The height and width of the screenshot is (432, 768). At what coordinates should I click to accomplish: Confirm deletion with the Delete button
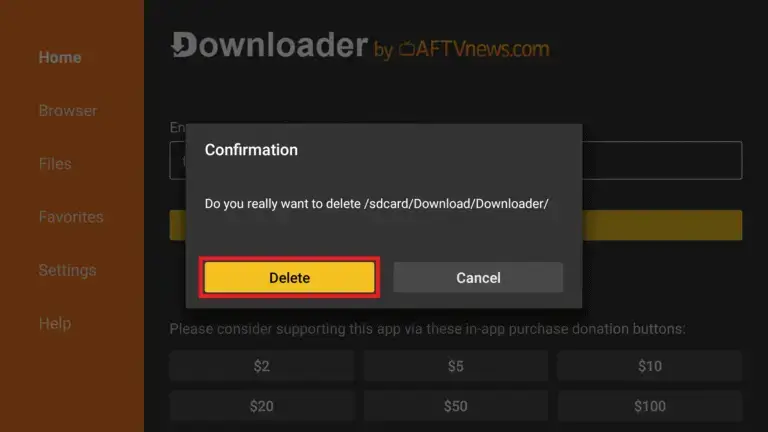289,277
